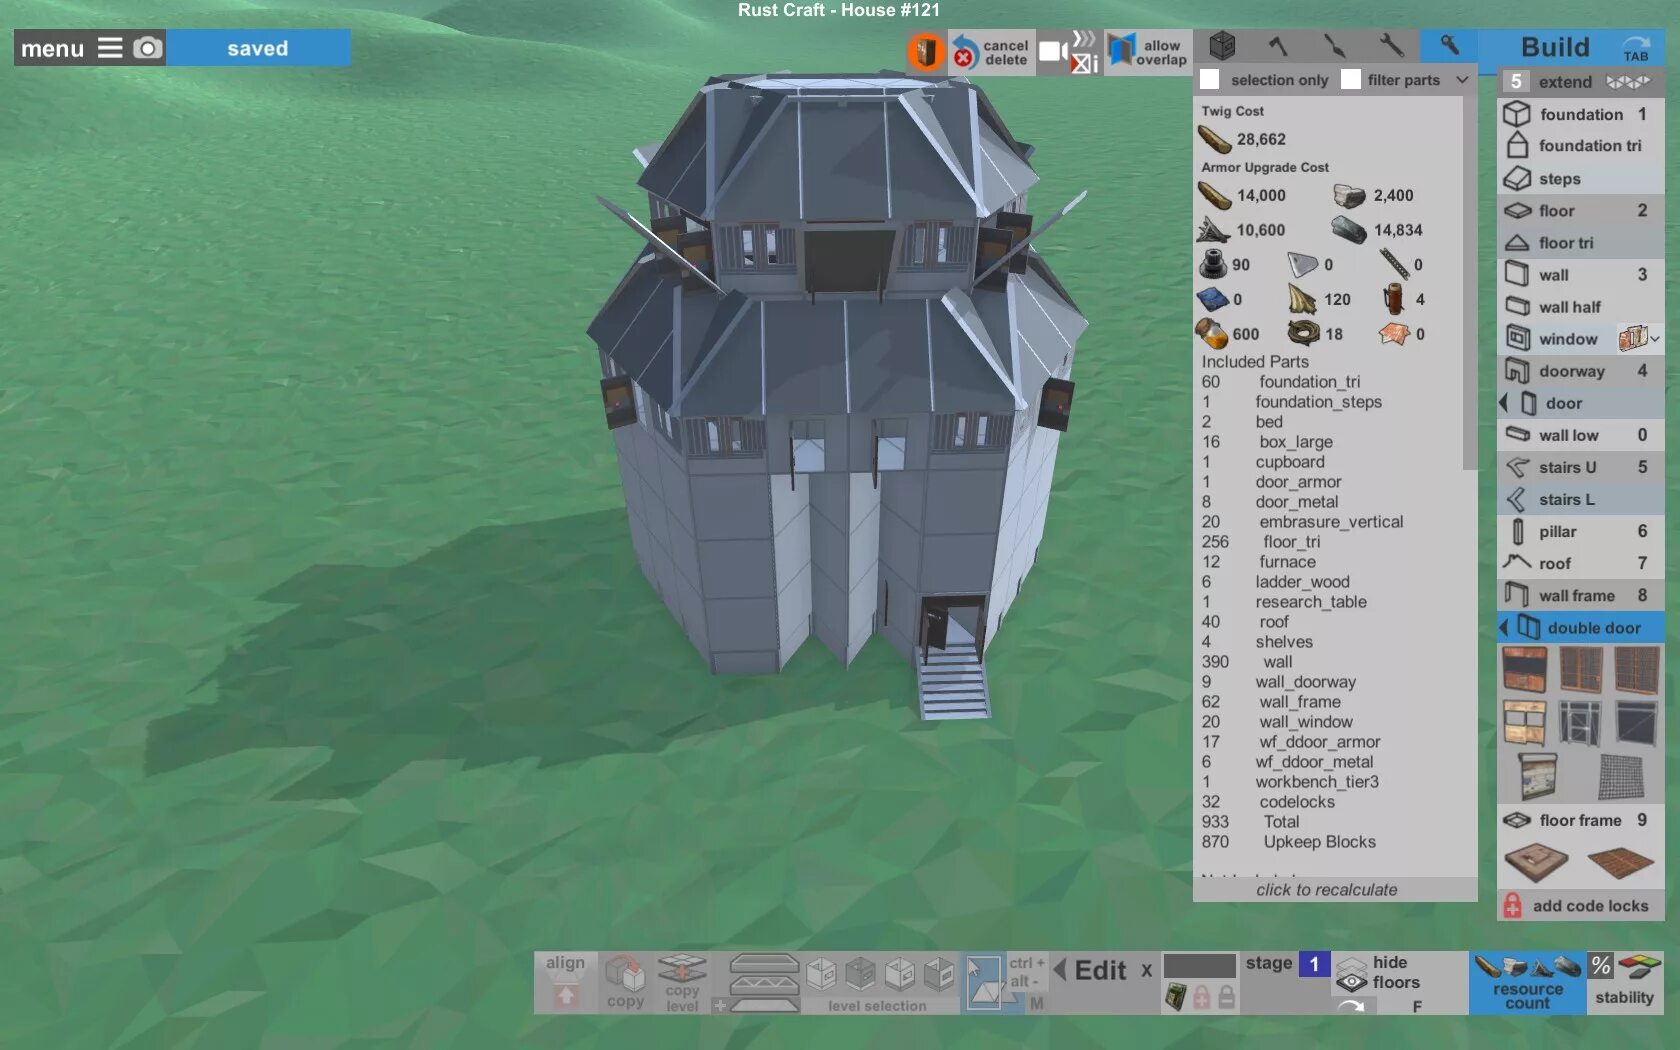Select stairs U build part

(x=1581, y=467)
